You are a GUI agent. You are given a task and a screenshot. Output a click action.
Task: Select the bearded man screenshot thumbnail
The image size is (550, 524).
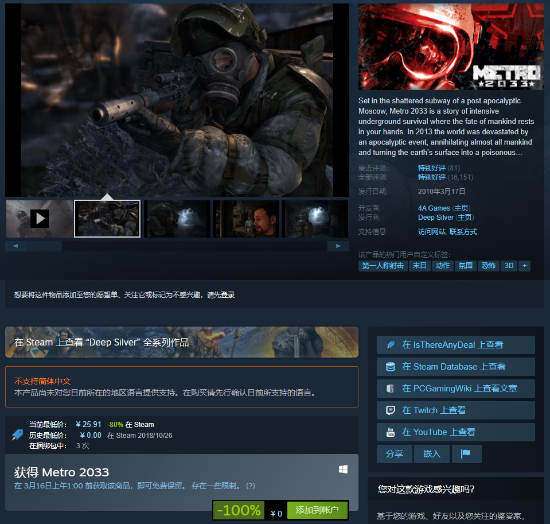tap(246, 219)
